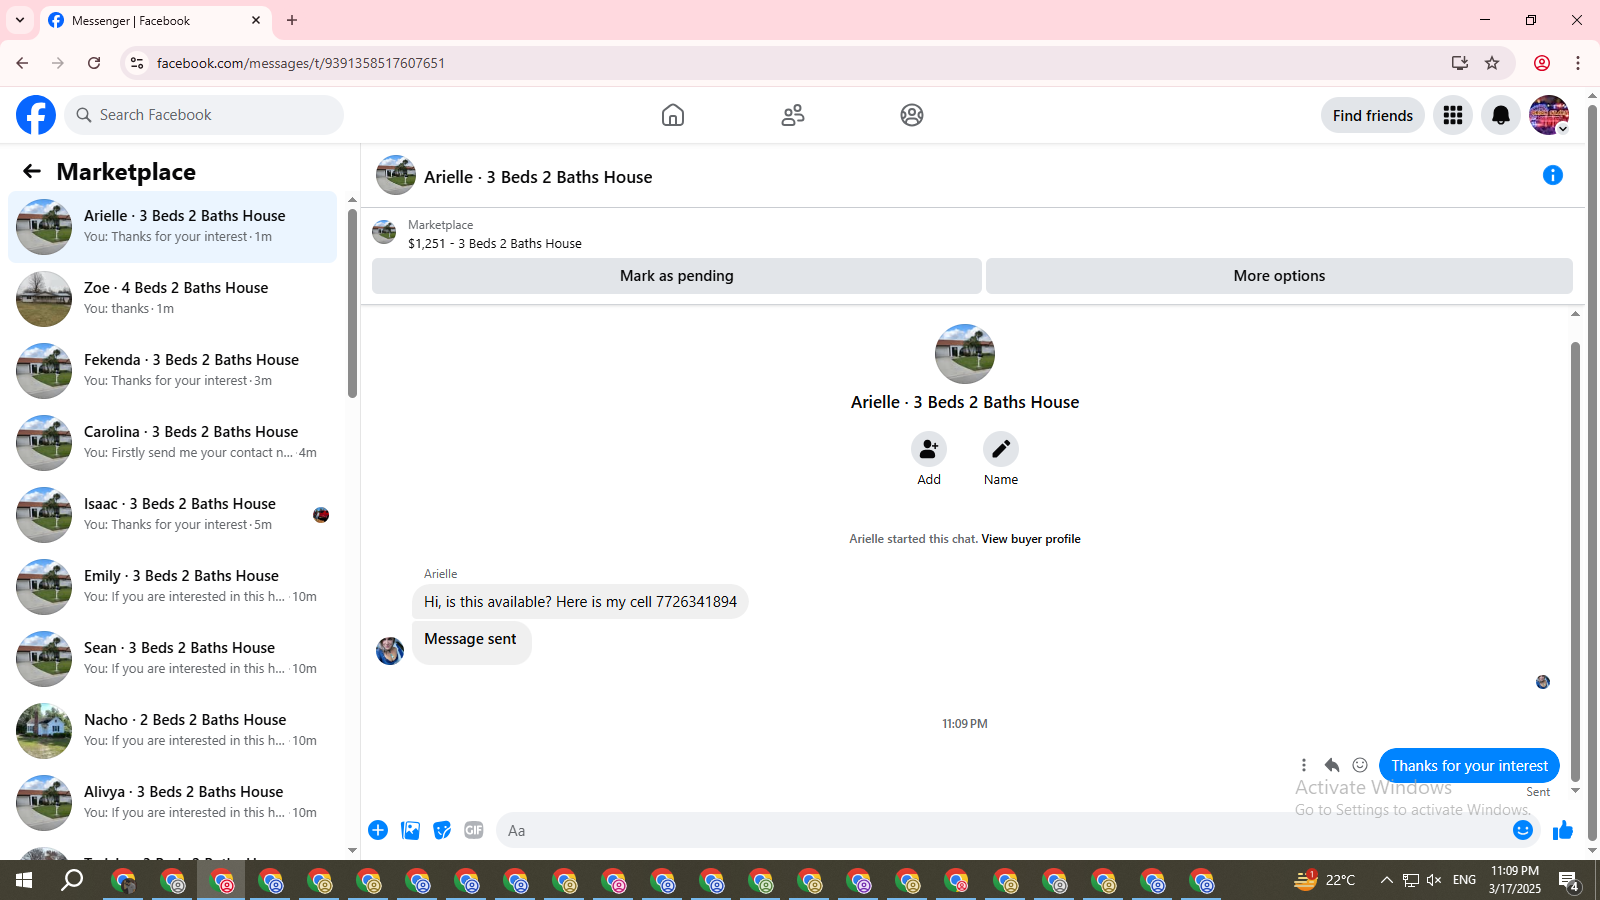This screenshot has height=900, width=1600.
Task: Open Nacho 2 Beds 2 Baths conversation
Action: (x=173, y=731)
